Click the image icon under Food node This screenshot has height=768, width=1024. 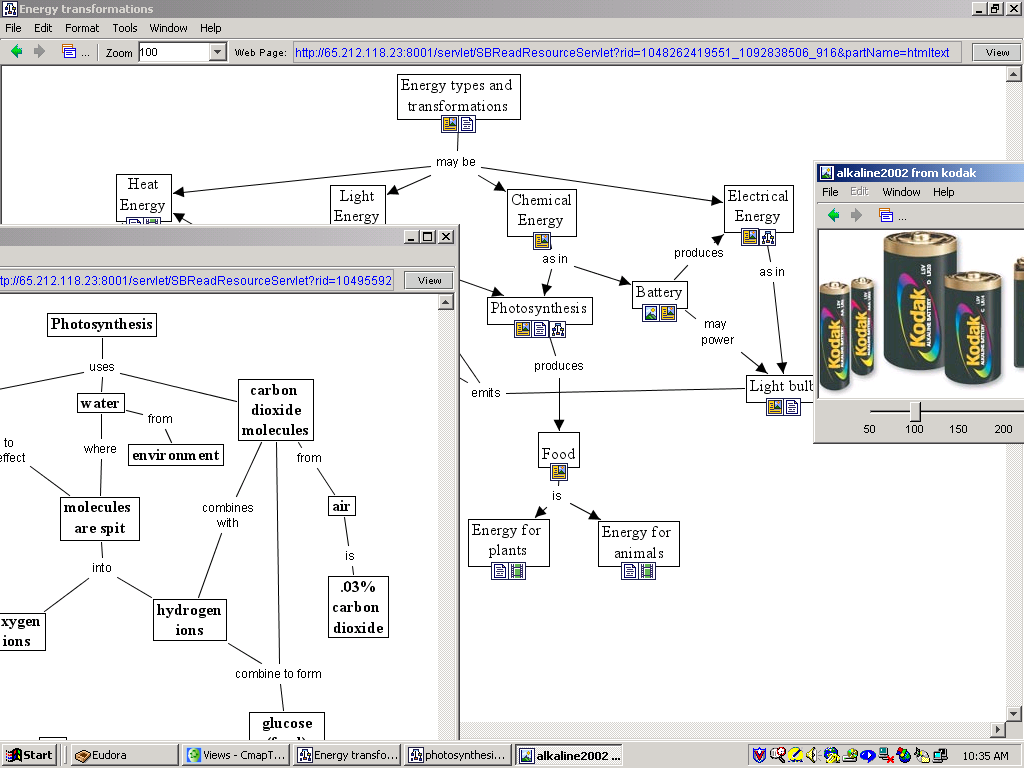558,472
